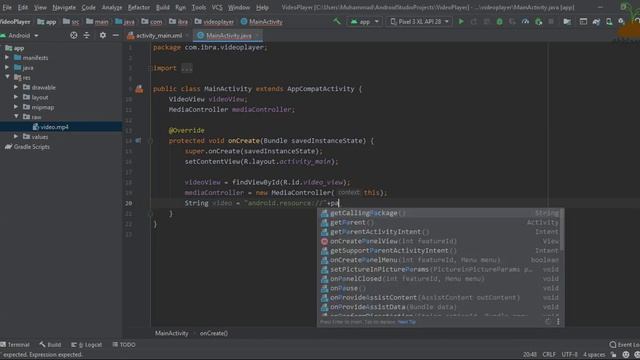Click the gutter icon beside class MainActivity
This screenshot has height=360, width=640.
click(139, 89)
